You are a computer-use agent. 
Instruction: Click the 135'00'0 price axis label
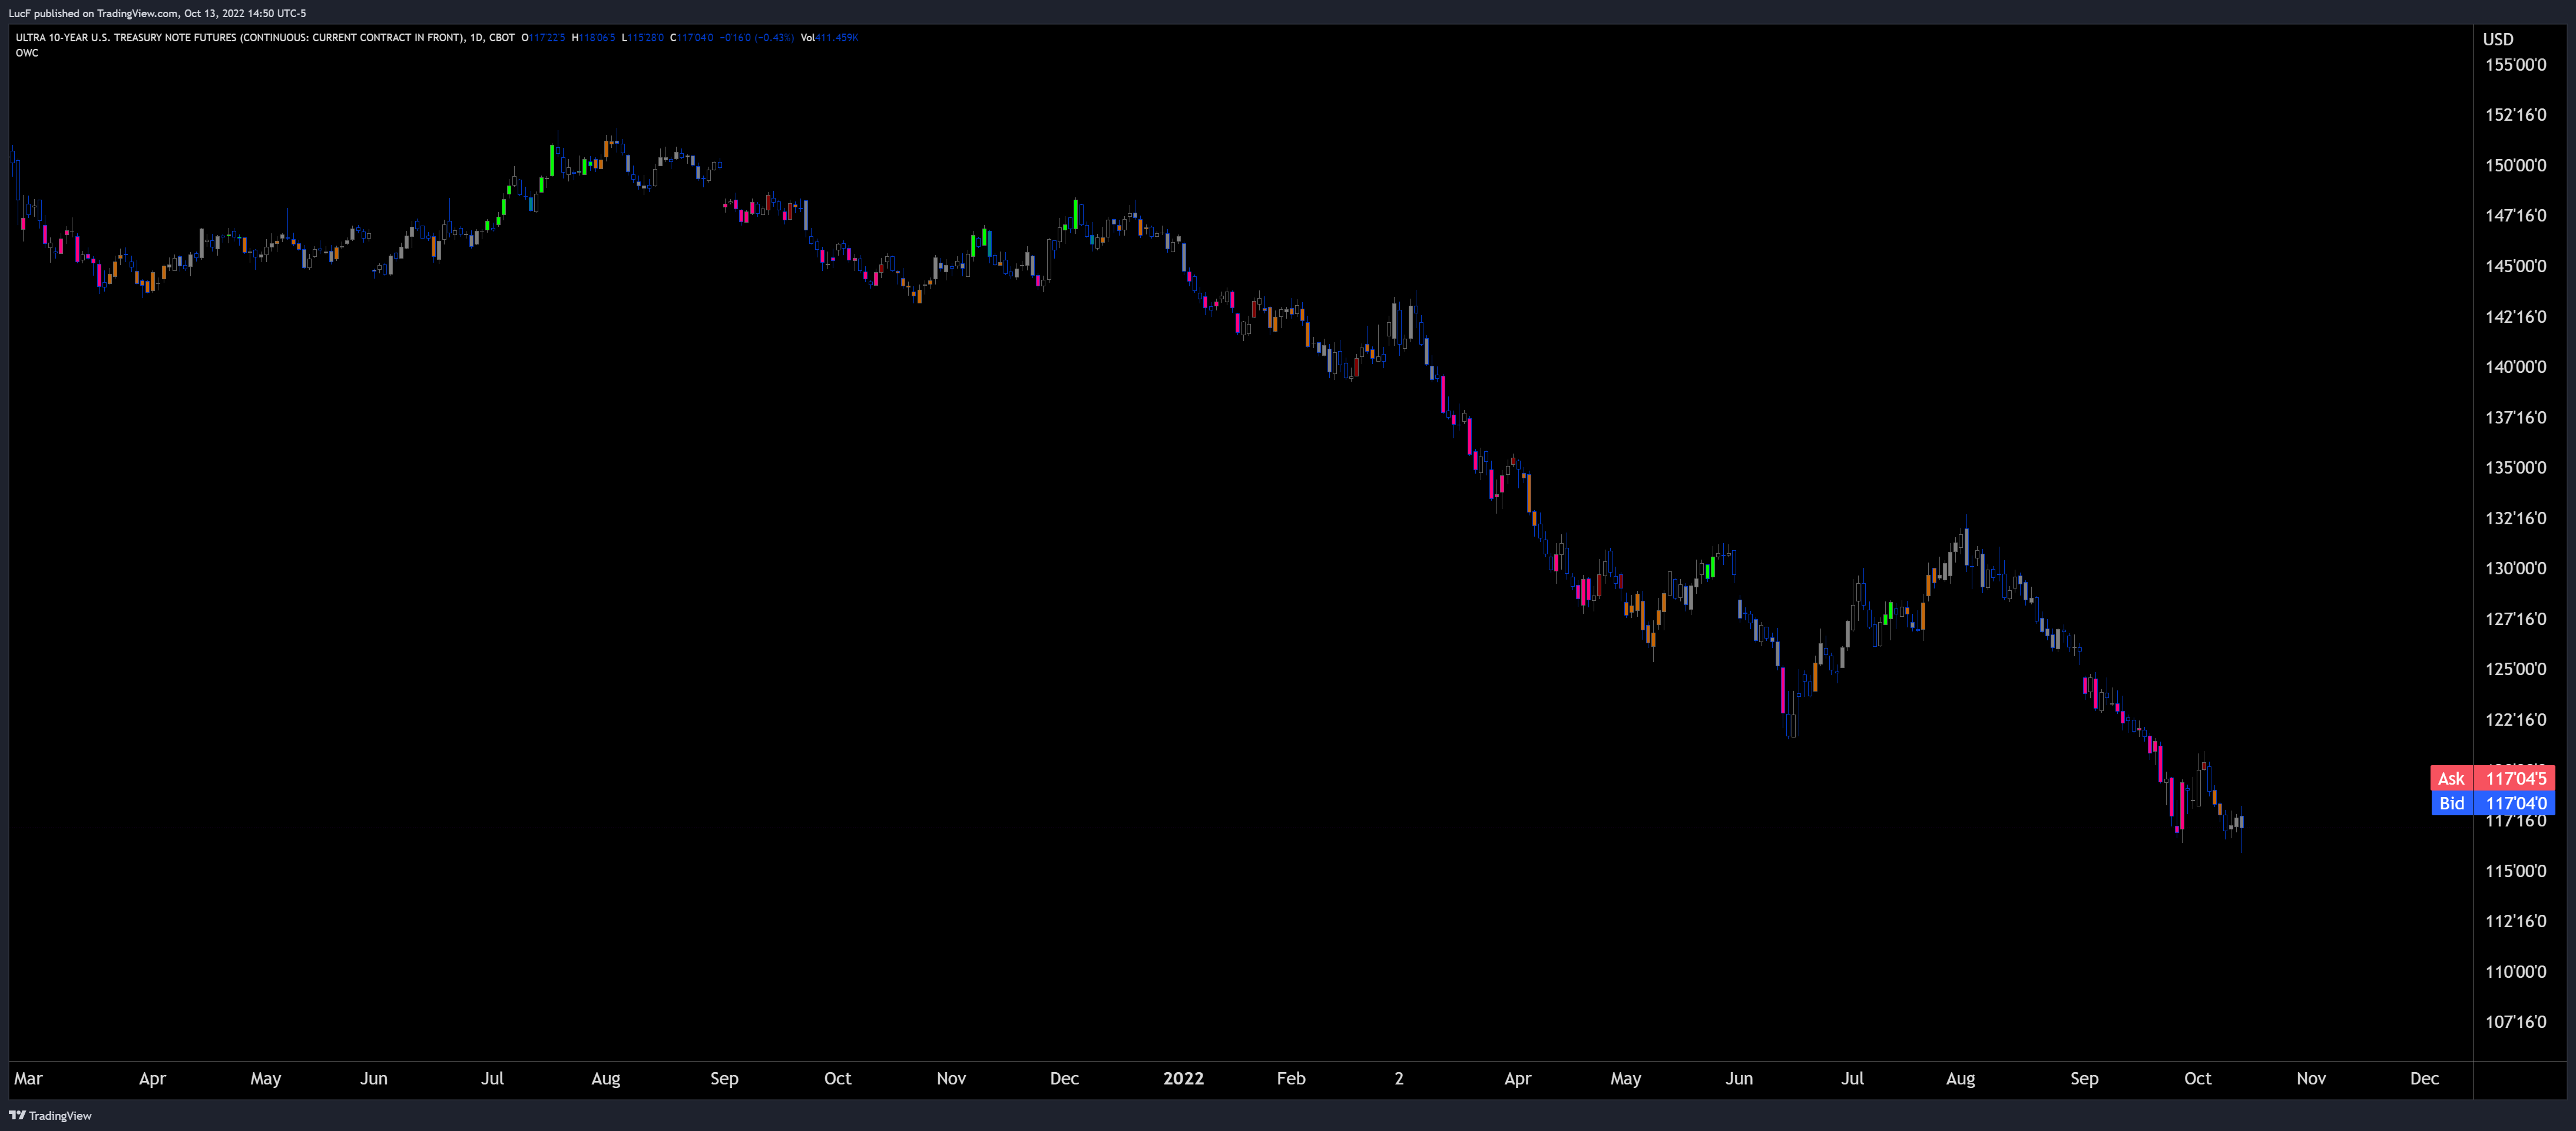pos(2516,468)
